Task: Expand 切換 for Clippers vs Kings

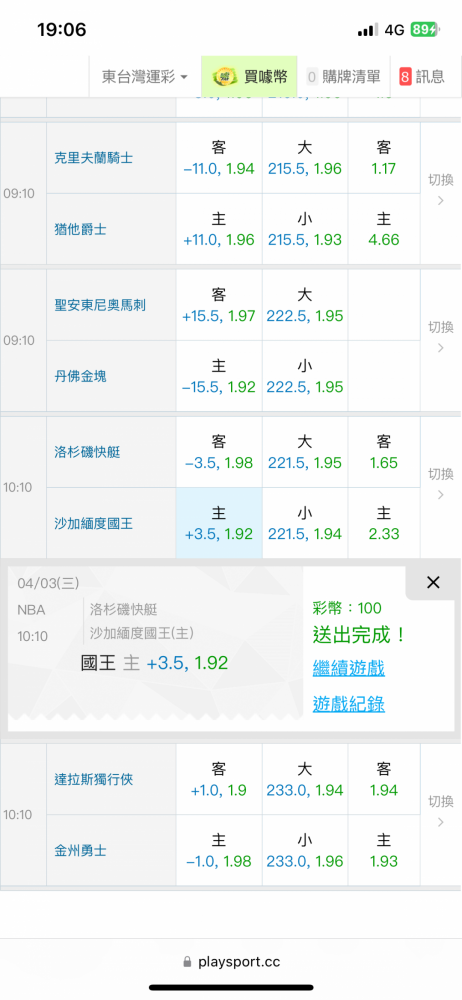Action: click(x=440, y=485)
